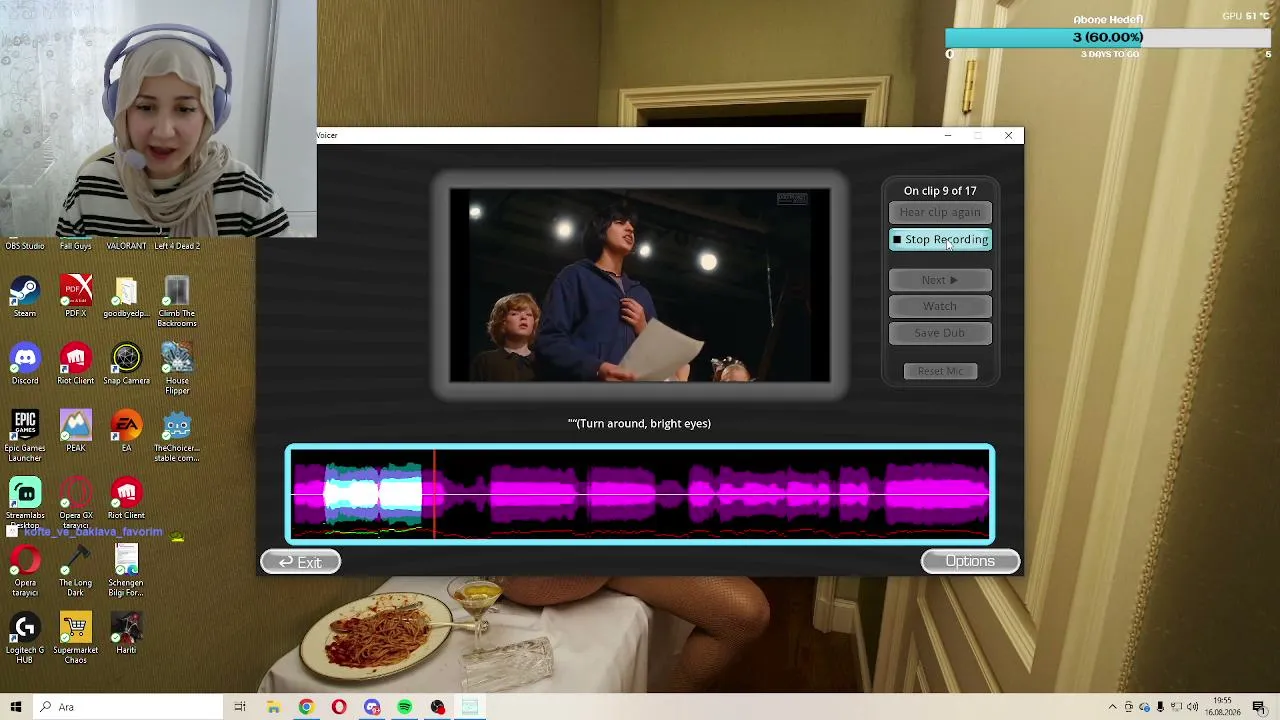
Task: Launch Logitech G HUB from desktop
Action: pyautogui.click(x=25, y=637)
